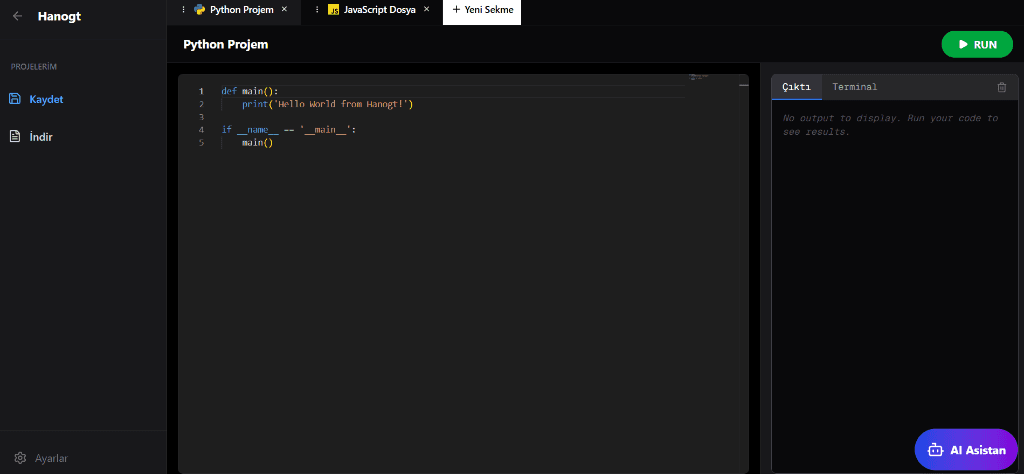Click code line 2 print statement
The height and width of the screenshot is (474, 1024).
327,104
